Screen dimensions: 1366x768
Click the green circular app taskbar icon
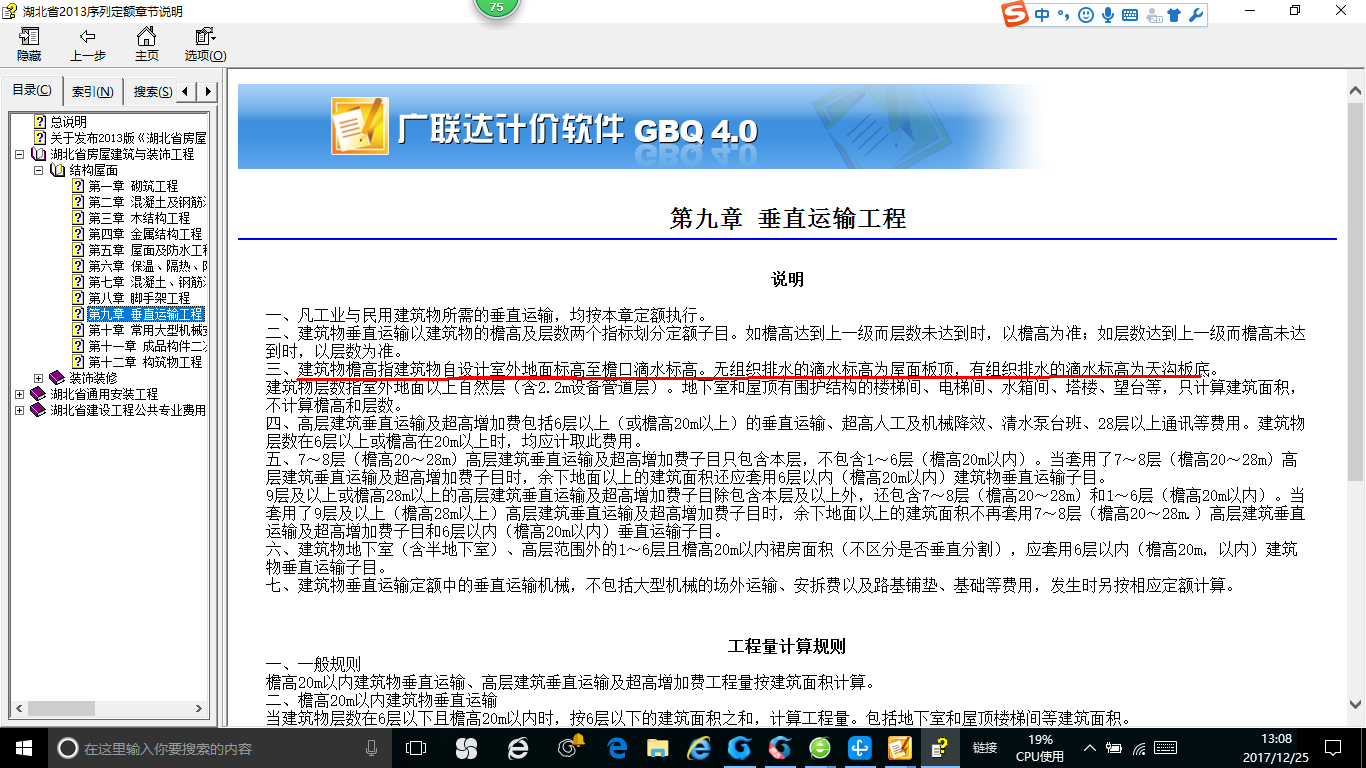coord(819,748)
